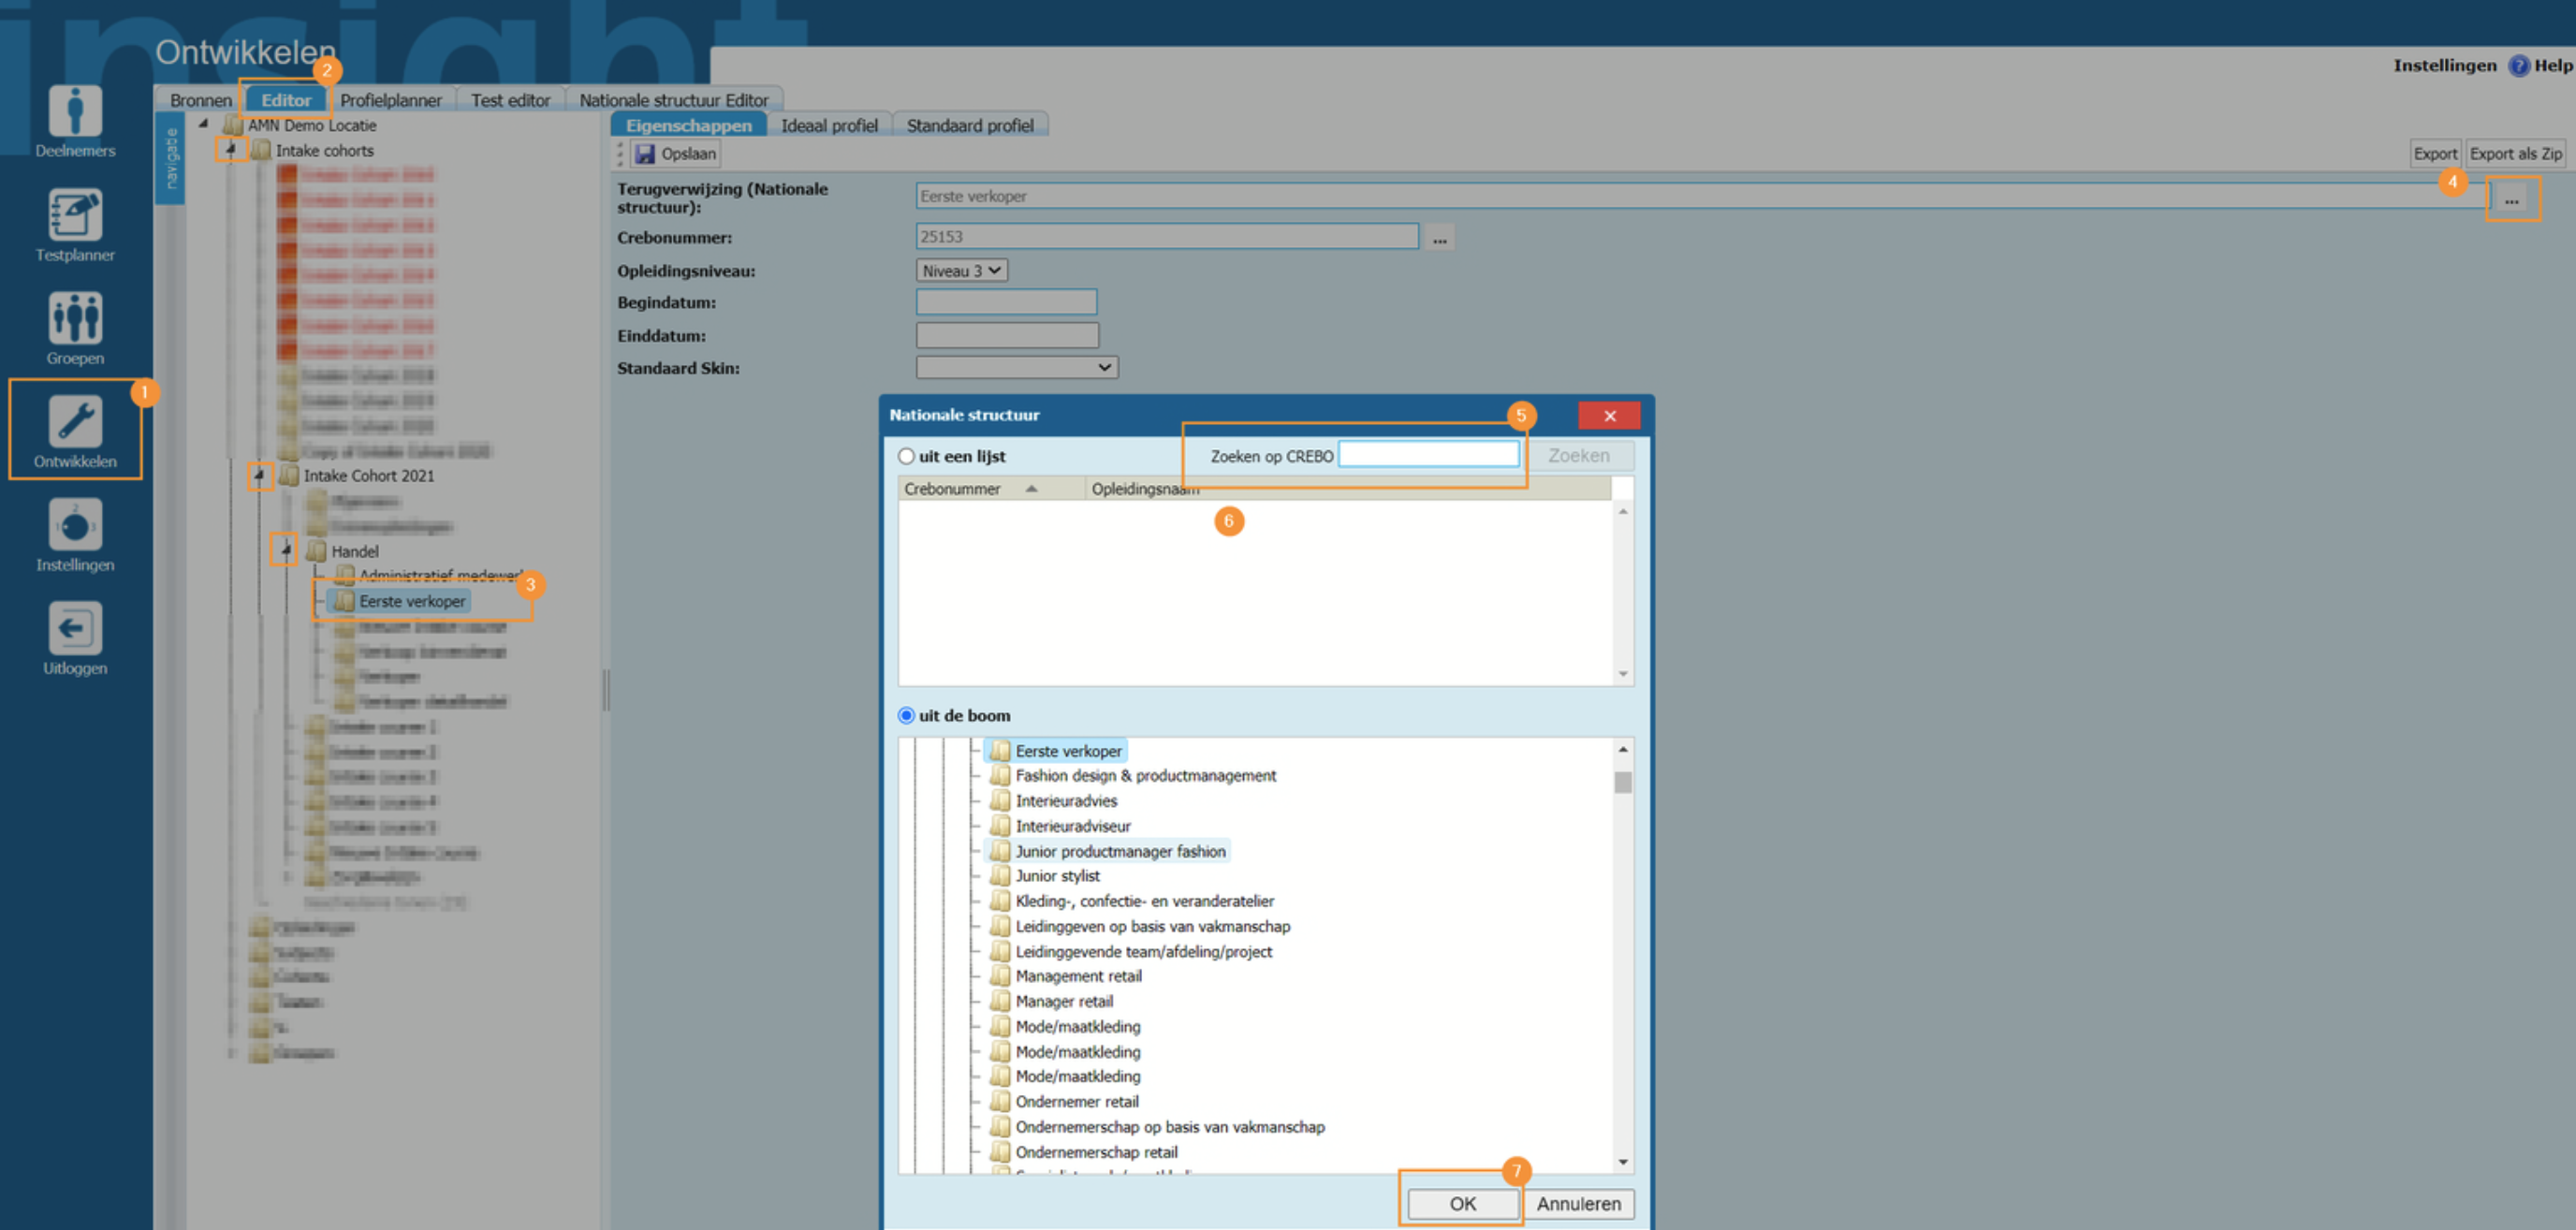Click the Export als Zip button
2576x1230 pixels.
(x=2514, y=154)
